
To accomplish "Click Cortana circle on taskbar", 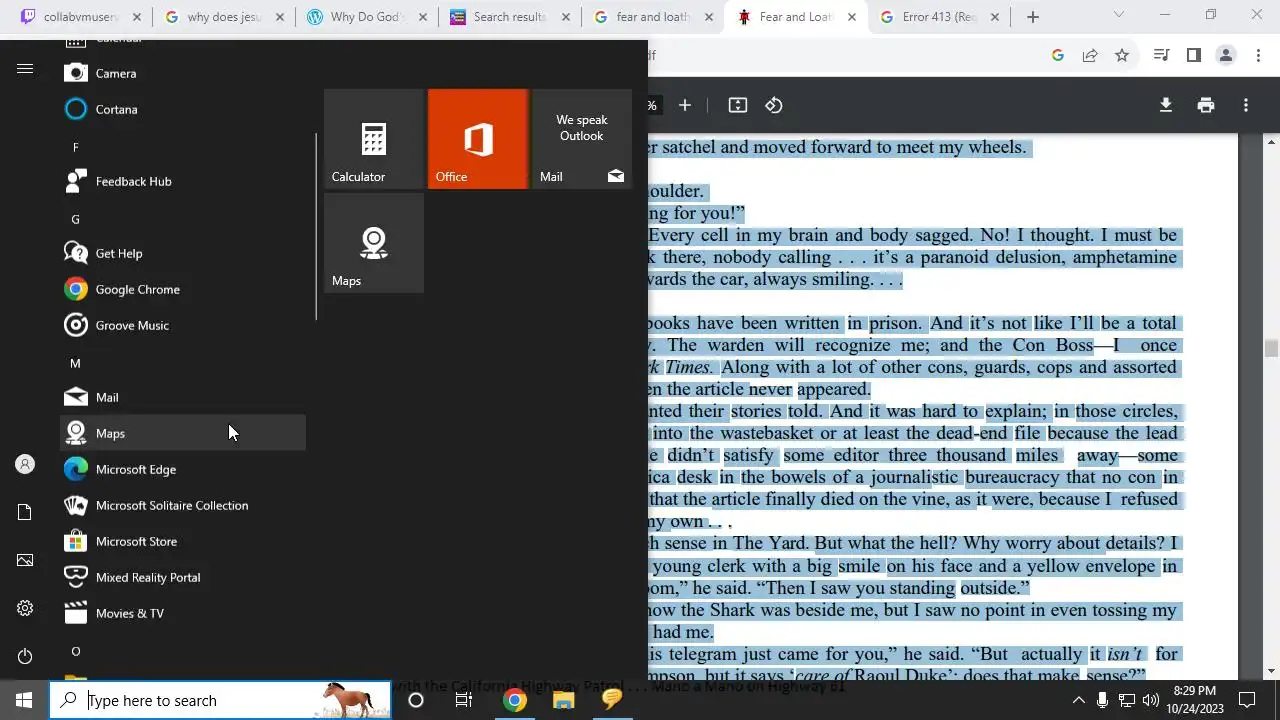I will (416, 700).
